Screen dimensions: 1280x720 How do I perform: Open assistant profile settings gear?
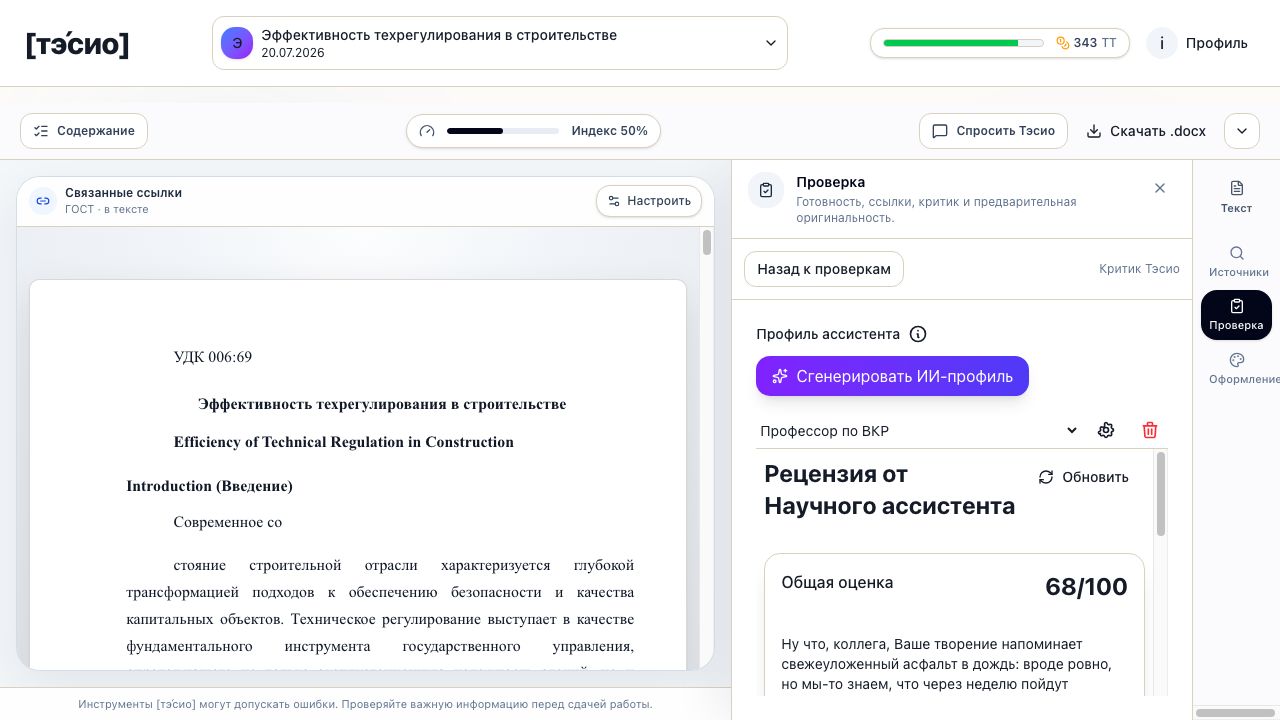click(x=1106, y=430)
